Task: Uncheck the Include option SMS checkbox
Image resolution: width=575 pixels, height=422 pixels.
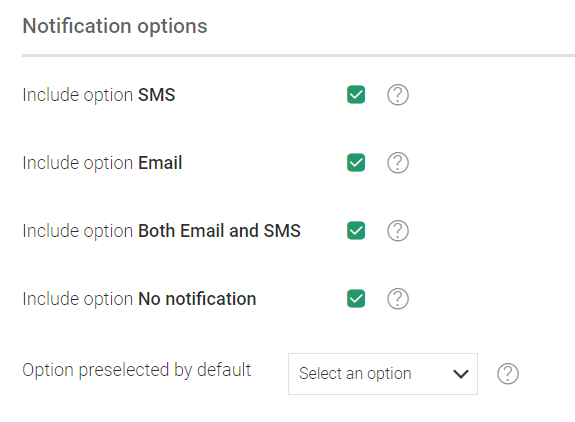Action: coord(356,95)
